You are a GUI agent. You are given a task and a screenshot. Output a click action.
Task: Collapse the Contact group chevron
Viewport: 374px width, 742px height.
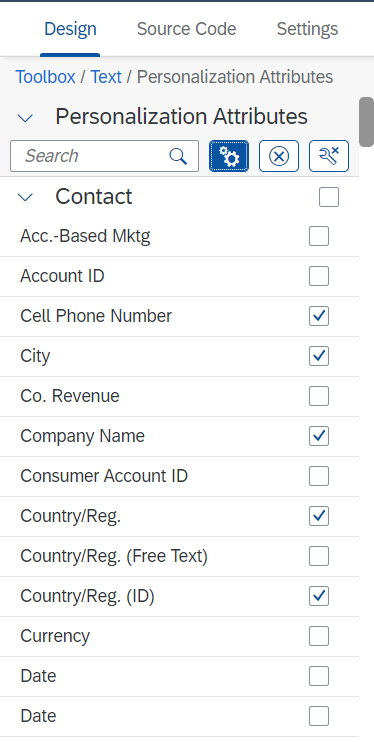[x=25, y=197]
